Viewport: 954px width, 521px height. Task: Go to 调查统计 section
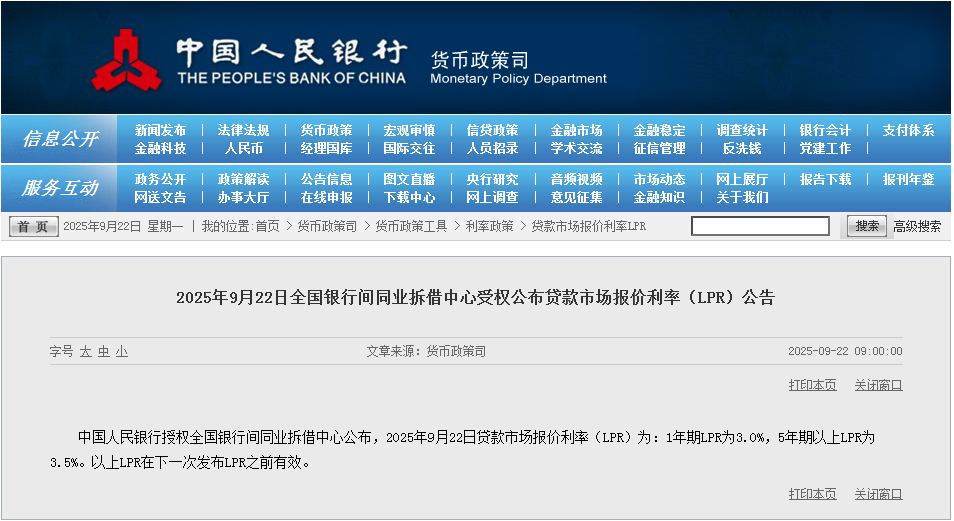coord(742,130)
